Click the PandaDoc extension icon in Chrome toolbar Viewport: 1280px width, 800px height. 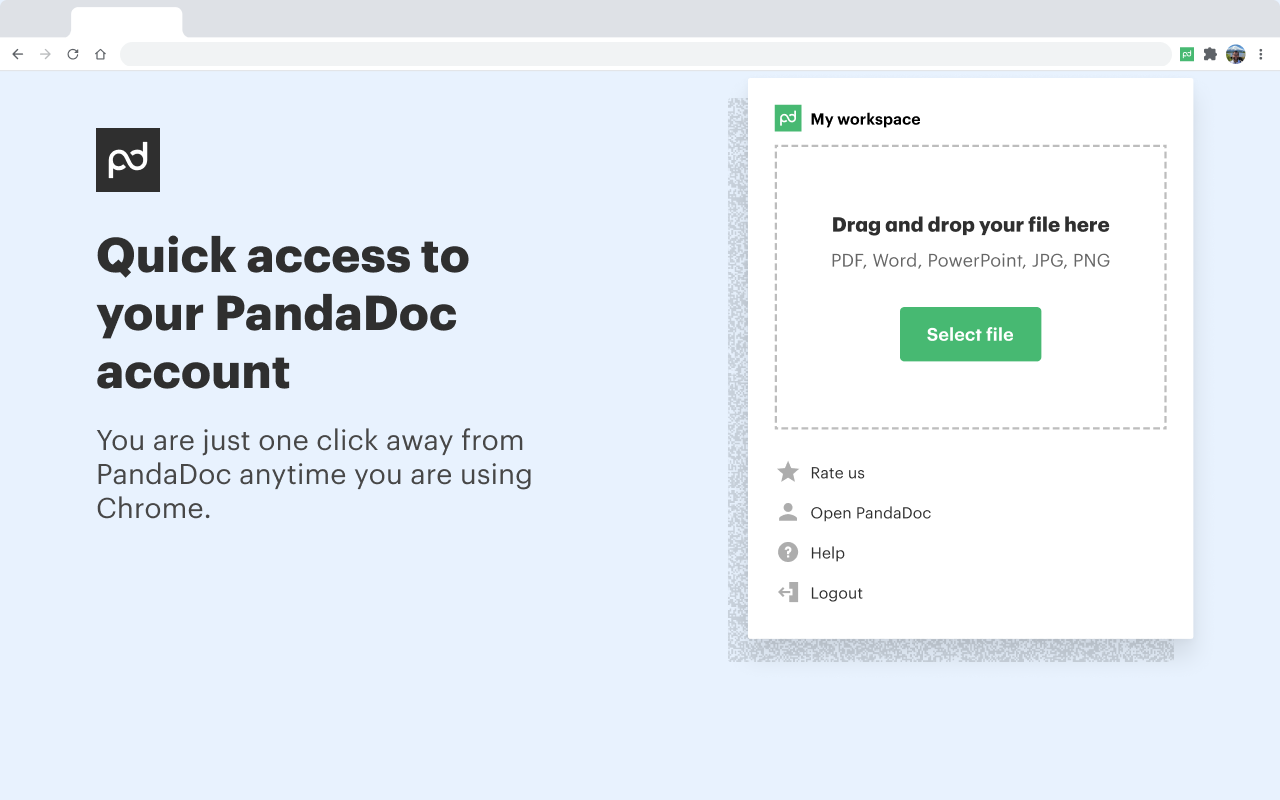pos(1186,54)
